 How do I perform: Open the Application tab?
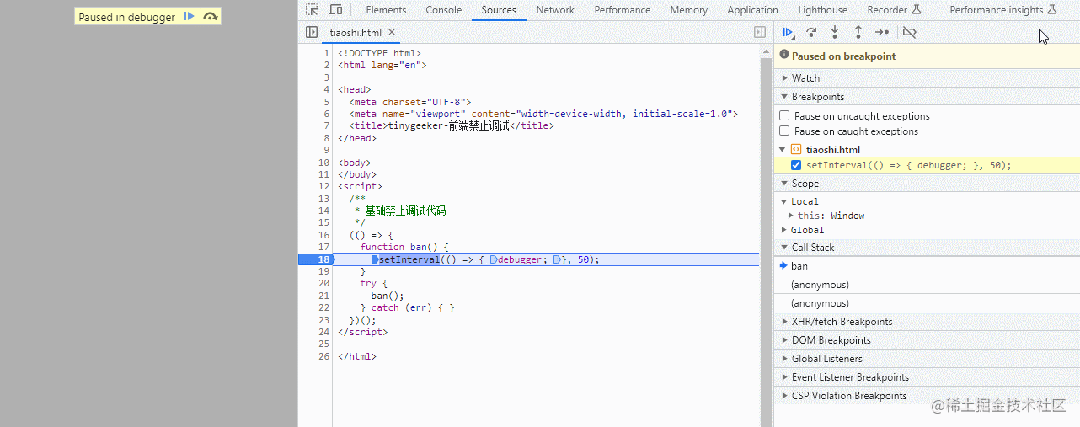(753, 10)
